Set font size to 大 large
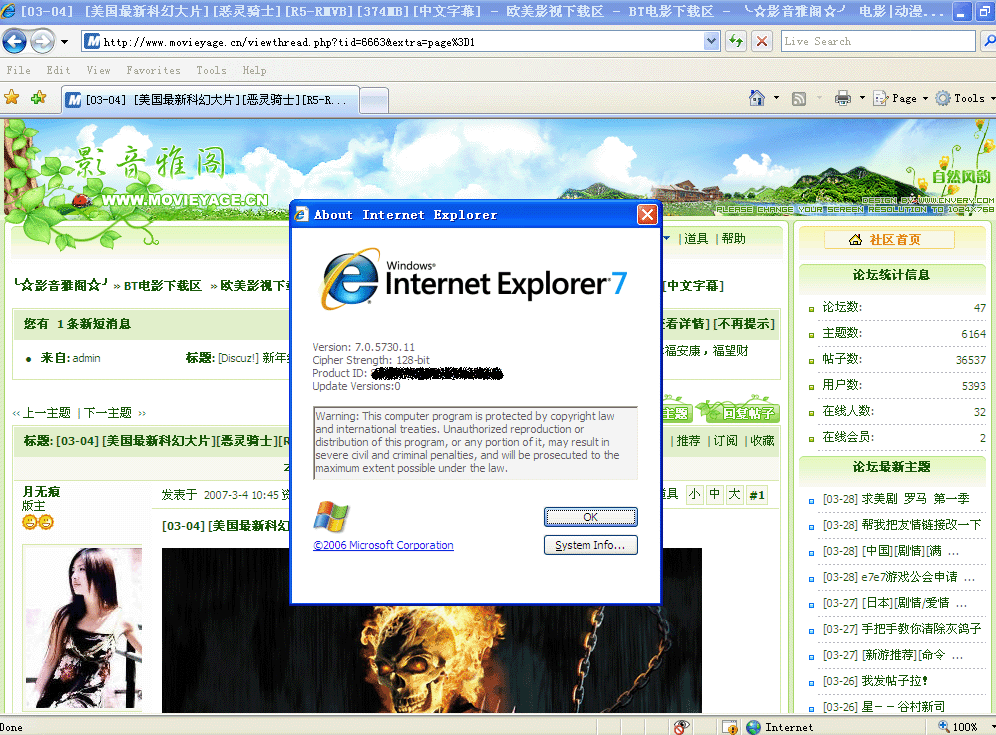The height and width of the screenshot is (735, 996). (734, 494)
